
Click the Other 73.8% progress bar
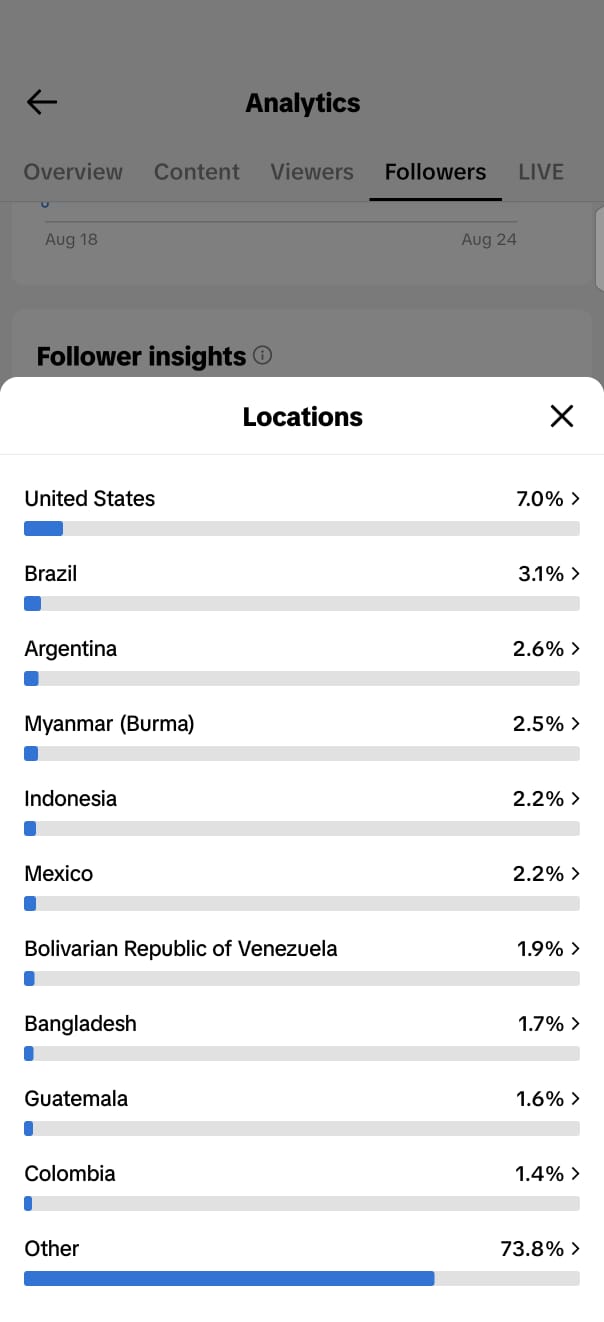click(x=302, y=1278)
